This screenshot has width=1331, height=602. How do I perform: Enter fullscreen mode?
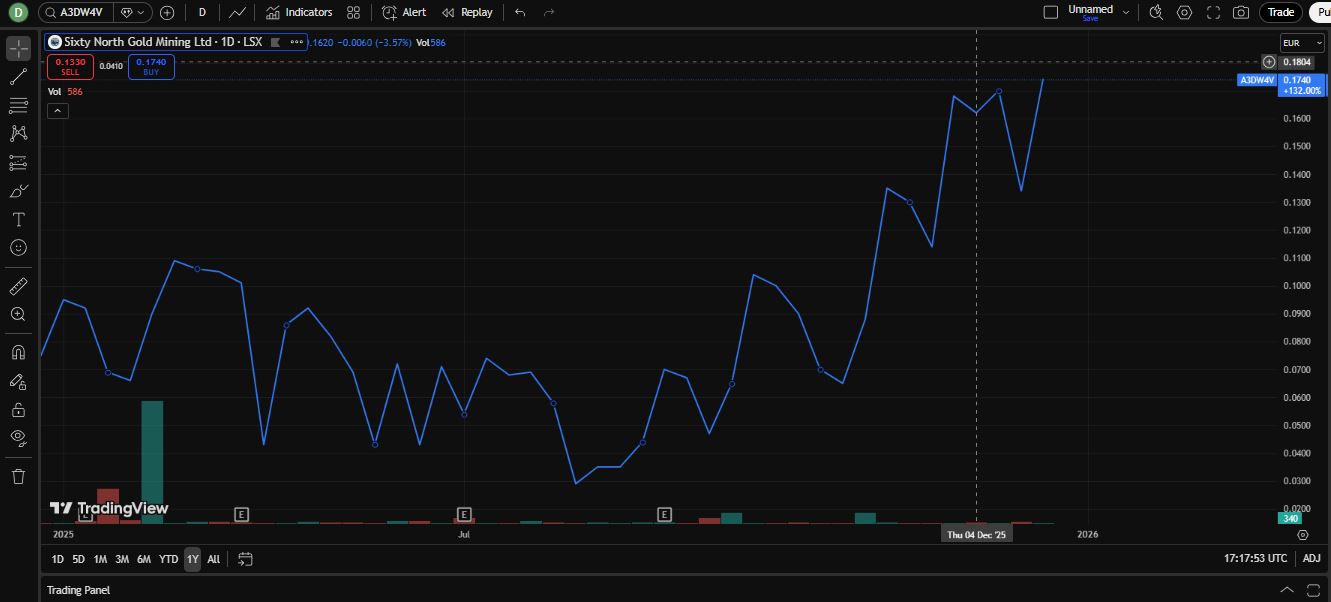pos(1213,12)
